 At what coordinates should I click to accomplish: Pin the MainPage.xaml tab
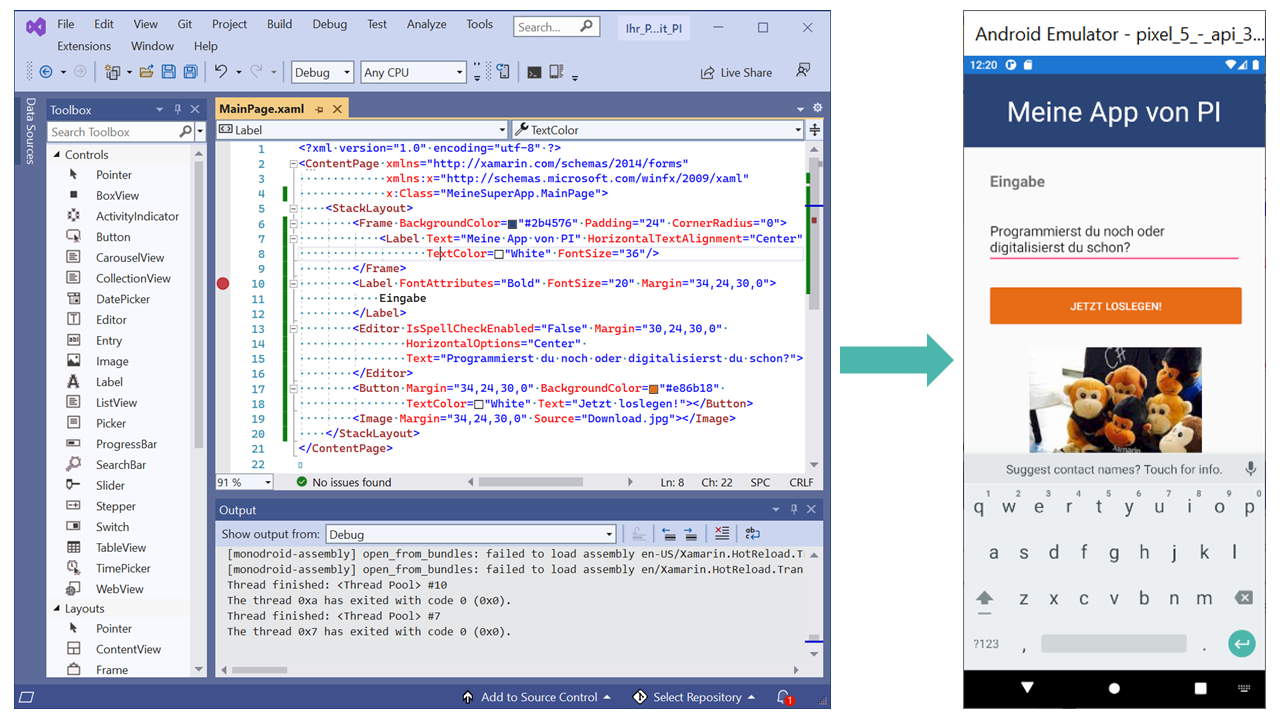pyautogui.click(x=319, y=109)
